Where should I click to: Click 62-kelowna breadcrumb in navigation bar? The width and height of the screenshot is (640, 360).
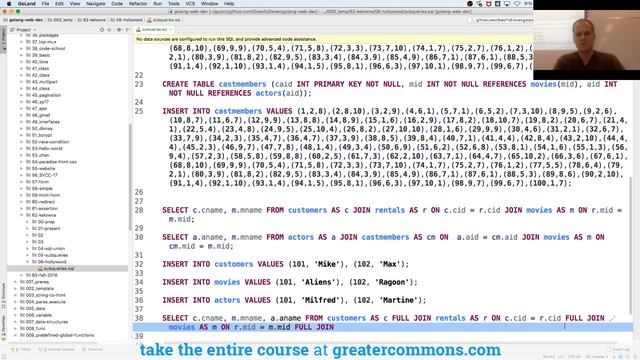pyautogui.click(x=92, y=20)
